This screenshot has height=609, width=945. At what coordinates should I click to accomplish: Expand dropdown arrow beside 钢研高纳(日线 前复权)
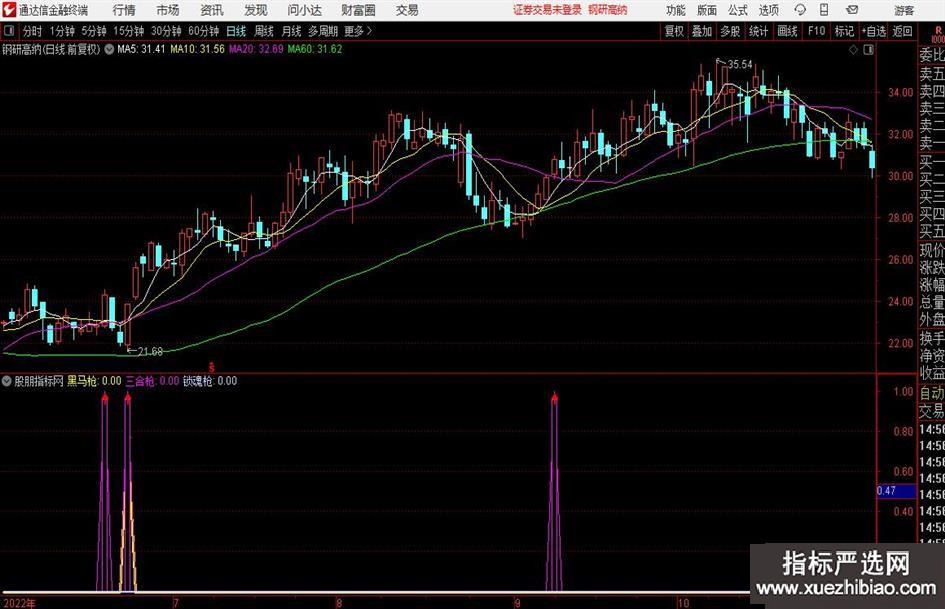point(109,49)
